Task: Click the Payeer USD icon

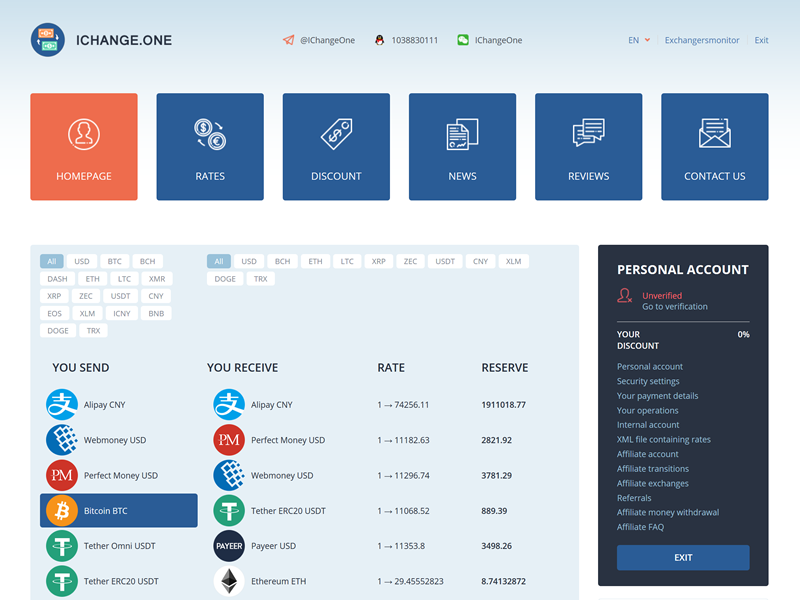Action: point(229,545)
